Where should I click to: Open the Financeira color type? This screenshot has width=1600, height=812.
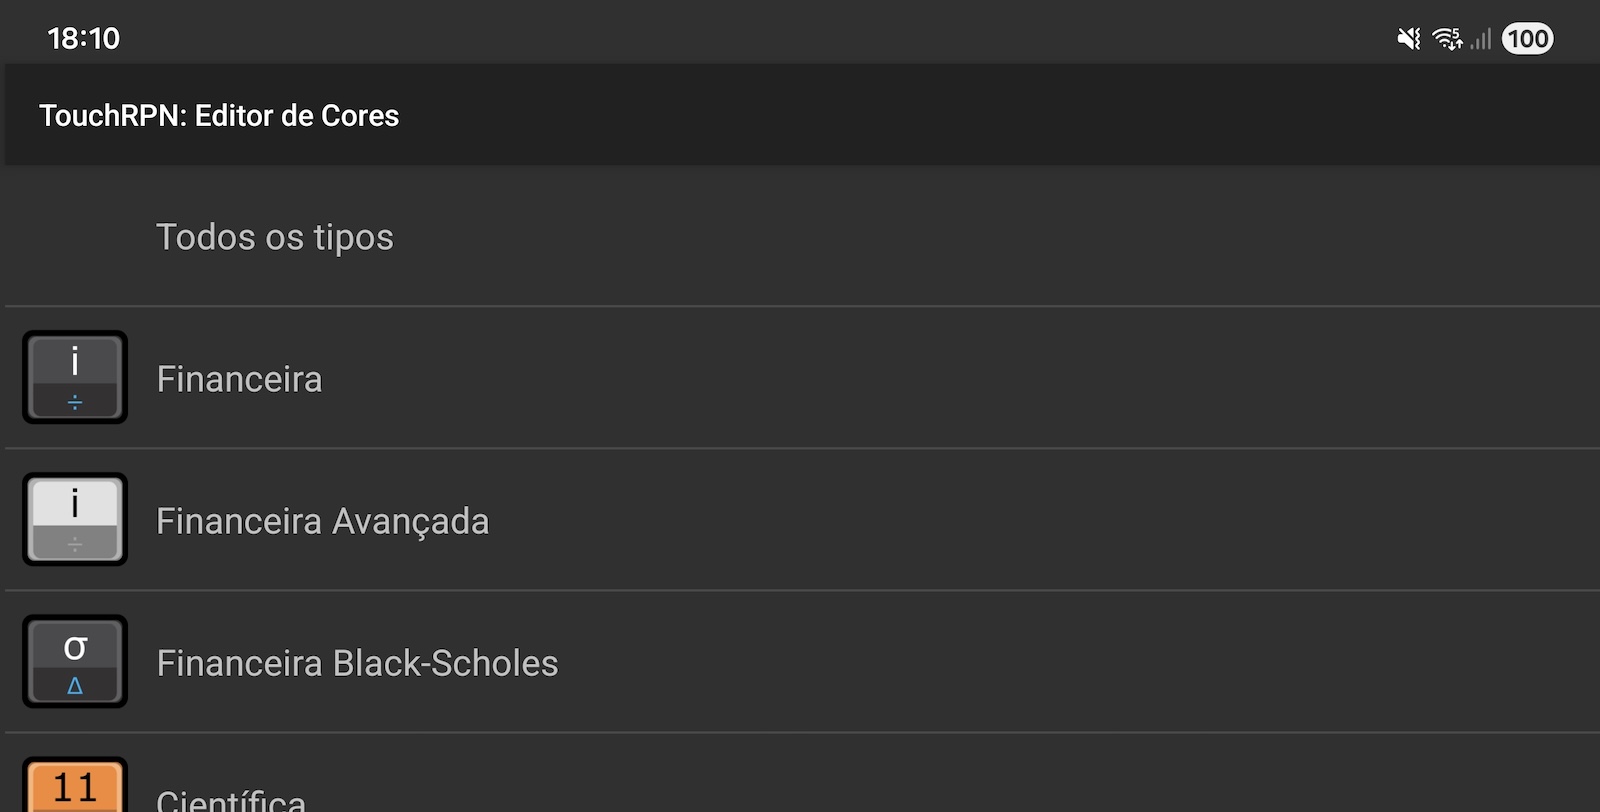click(240, 379)
